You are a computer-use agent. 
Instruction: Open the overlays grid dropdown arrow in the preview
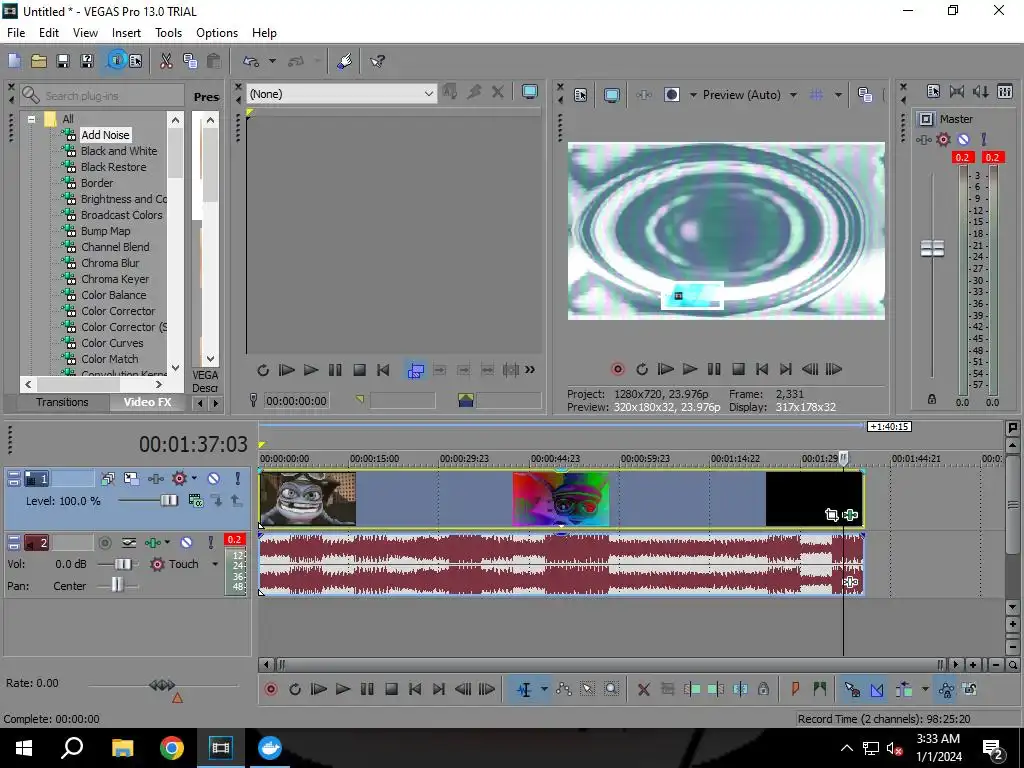pos(839,95)
